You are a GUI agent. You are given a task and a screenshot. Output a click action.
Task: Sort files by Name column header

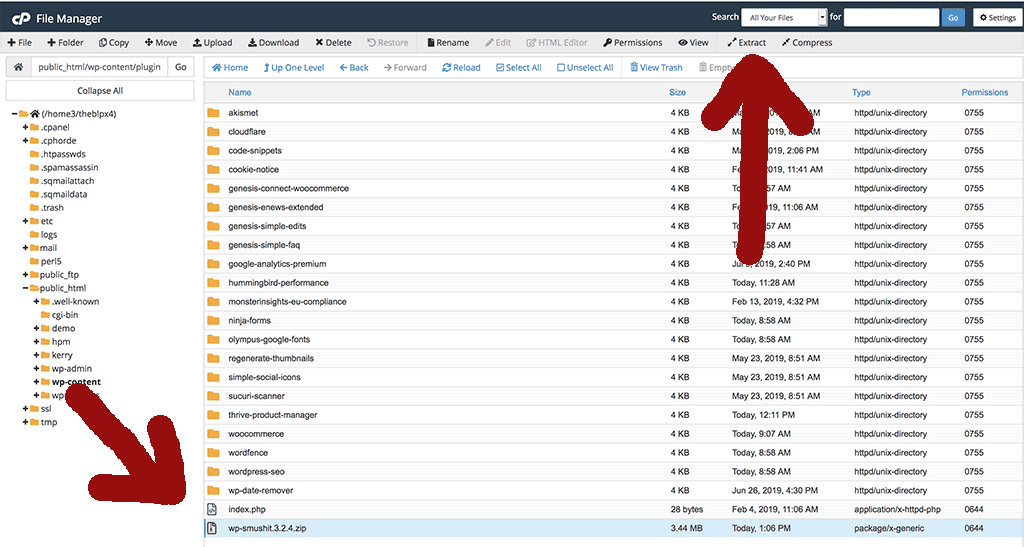pos(240,92)
